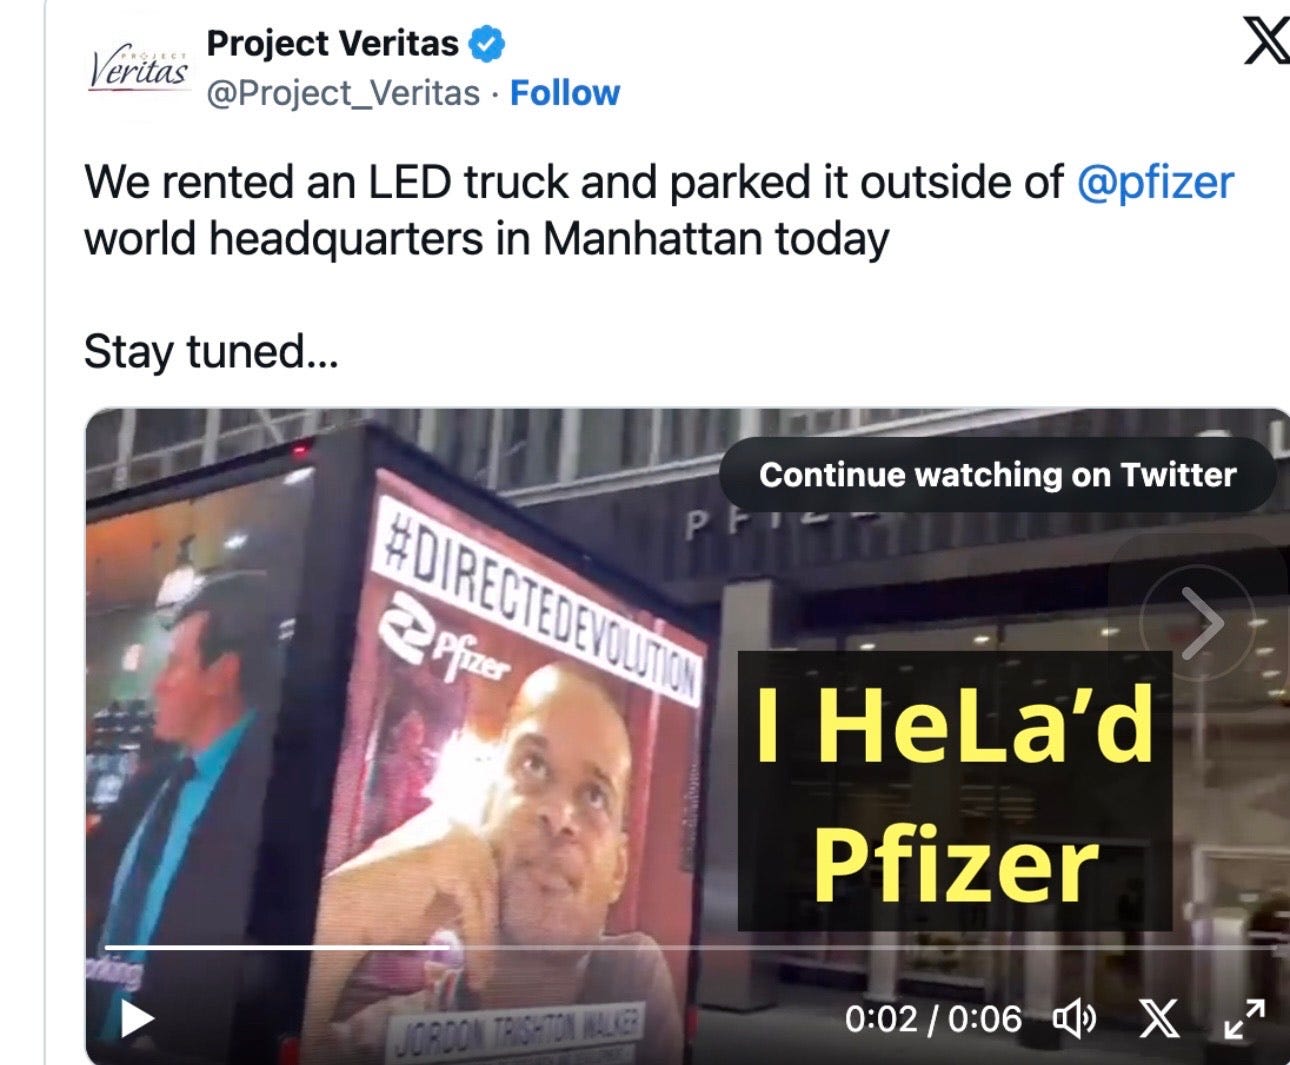Open the Project Veritas profile avatar
Viewport: 1290px width, 1065px height.
[138, 70]
